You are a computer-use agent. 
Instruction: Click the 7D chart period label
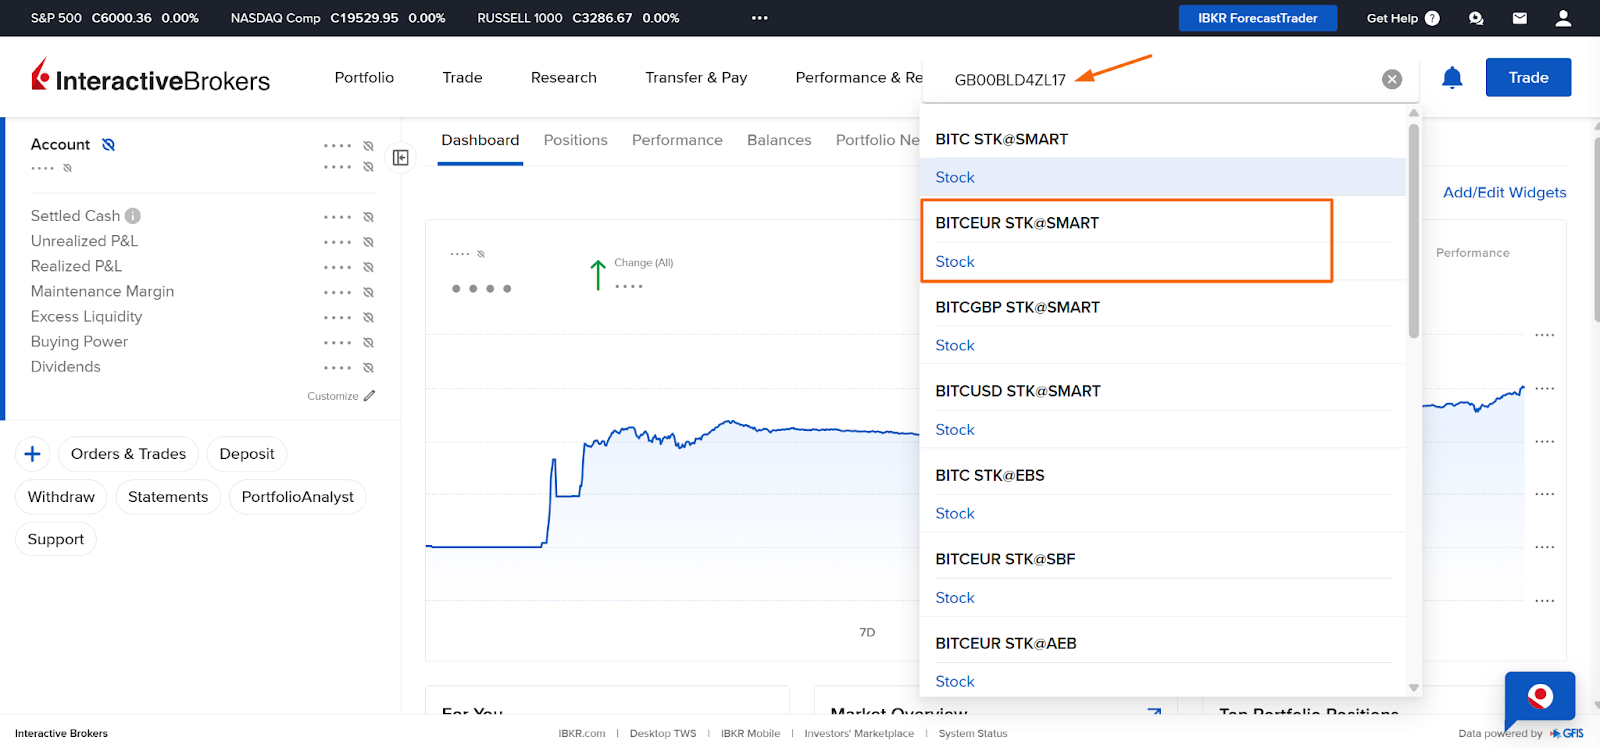pos(867,632)
